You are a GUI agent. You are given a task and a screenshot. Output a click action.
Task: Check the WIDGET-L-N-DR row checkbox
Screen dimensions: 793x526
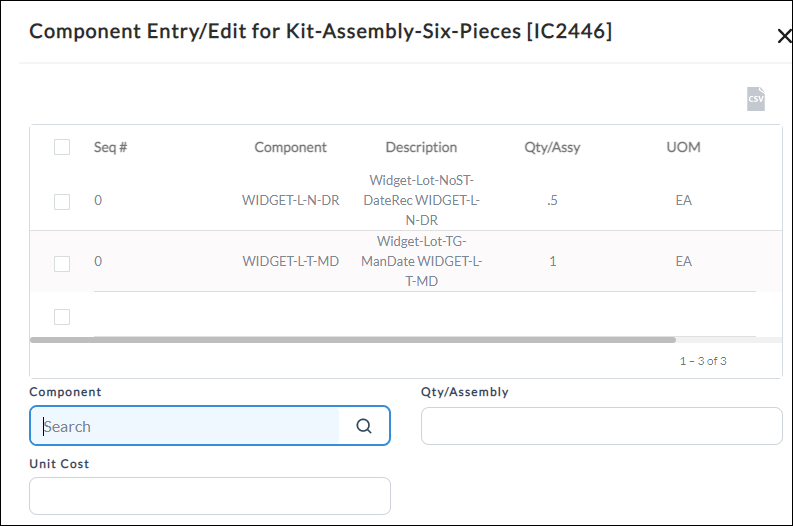(x=62, y=201)
